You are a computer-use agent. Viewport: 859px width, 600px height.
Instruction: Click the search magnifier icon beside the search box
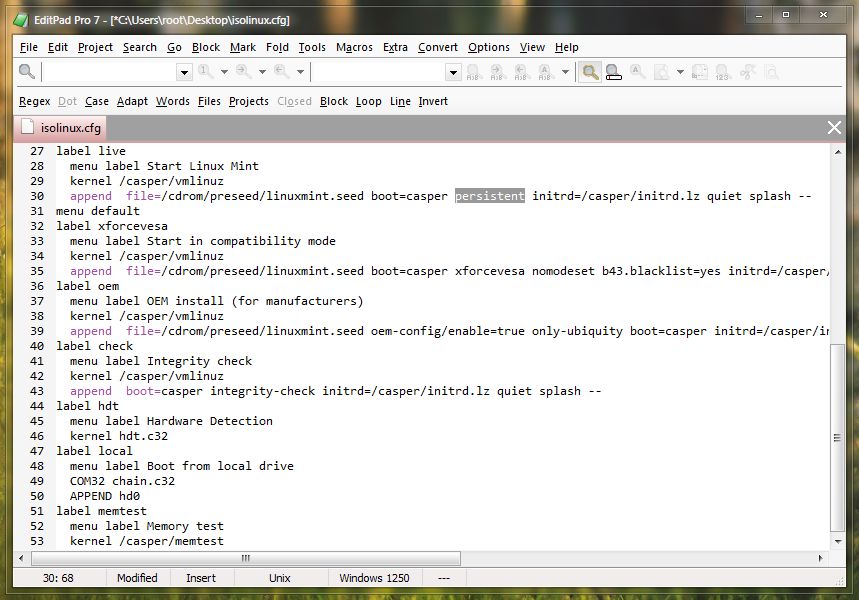point(26,72)
